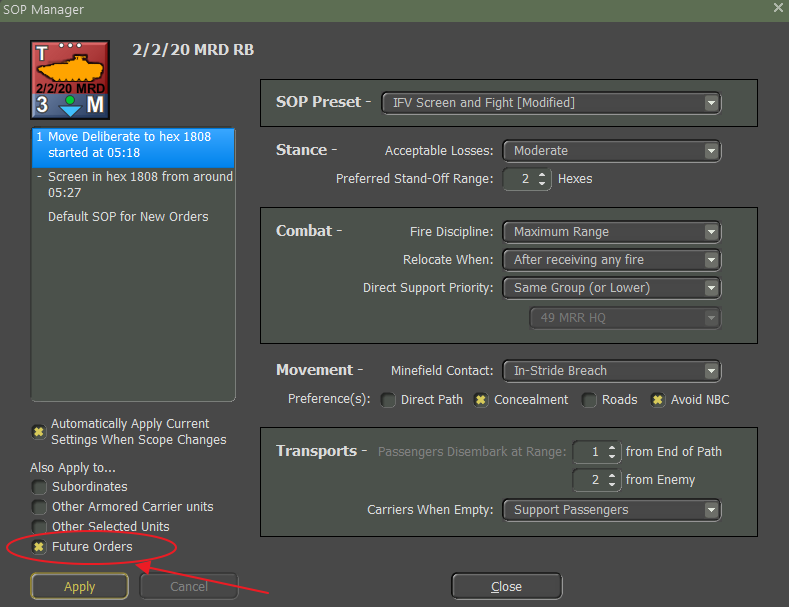Open the Minefield Contact dropdown
Viewport: 789px width, 607px height.
pyautogui.click(x=611, y=371)
